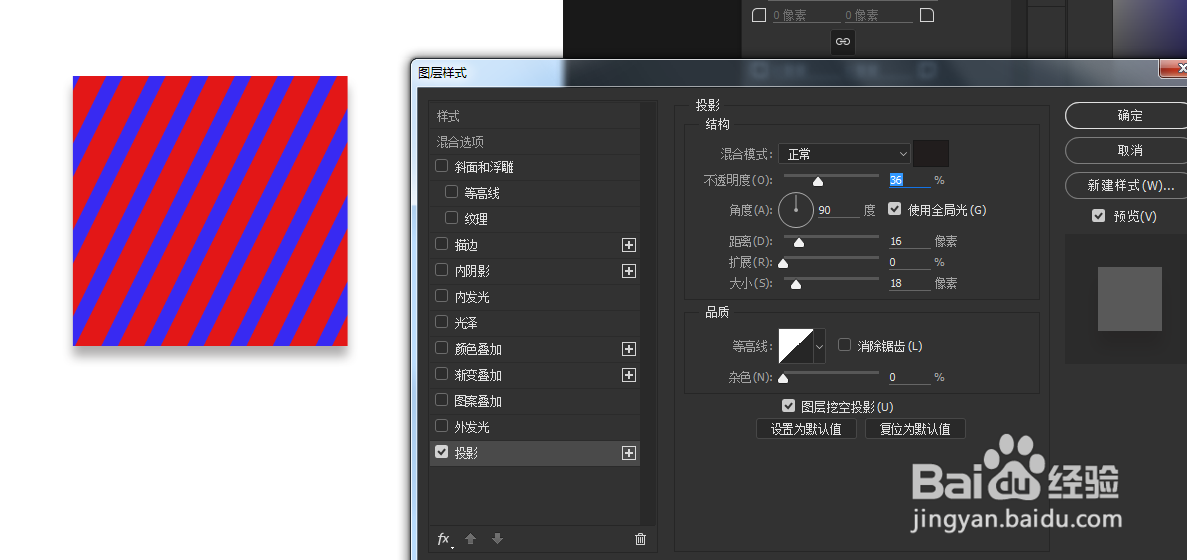Enable Inner Glow (内发光) checkbox
Screen dimensions: 1187x560
pyautogui.click(x=441, y=296)
